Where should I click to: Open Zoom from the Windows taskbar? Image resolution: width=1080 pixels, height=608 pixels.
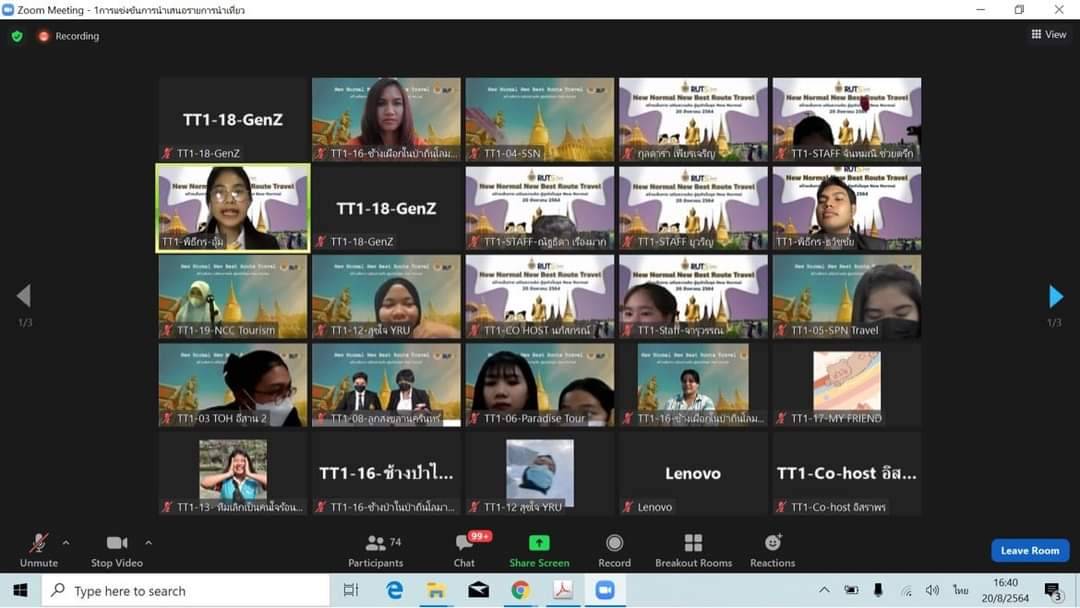click(x=604, y=590)
